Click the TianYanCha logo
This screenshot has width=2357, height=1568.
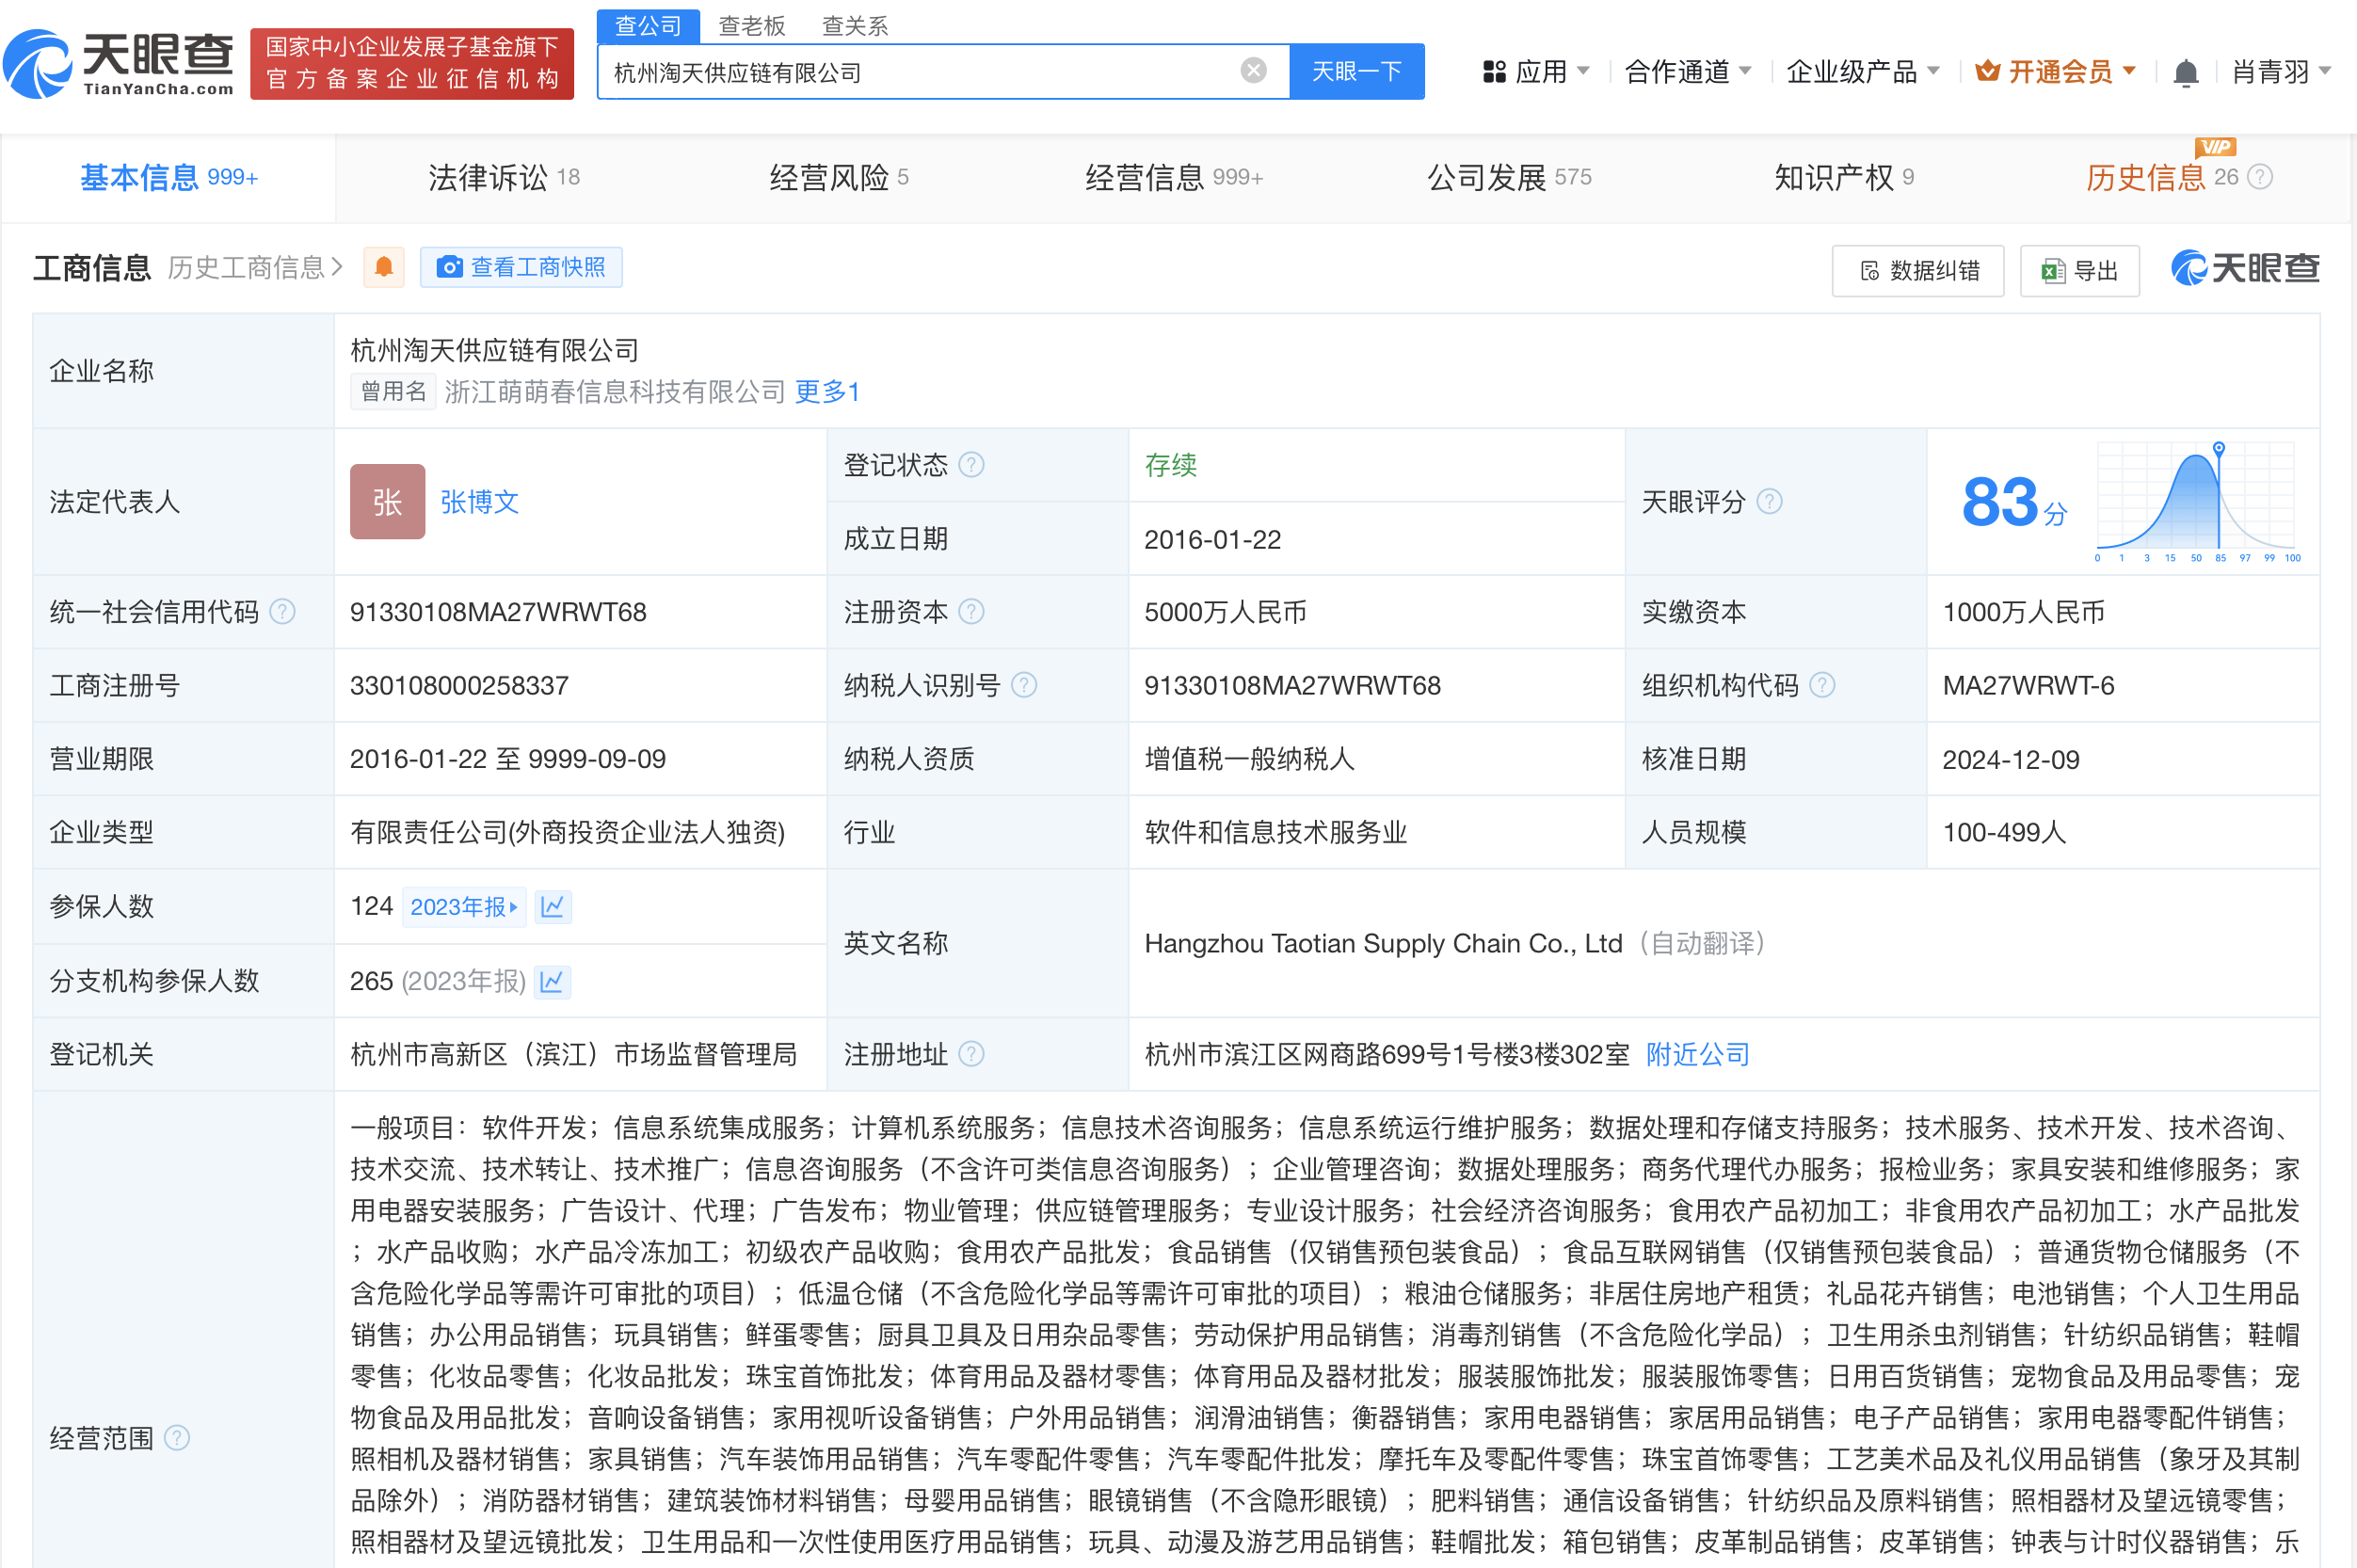(119, 63)
